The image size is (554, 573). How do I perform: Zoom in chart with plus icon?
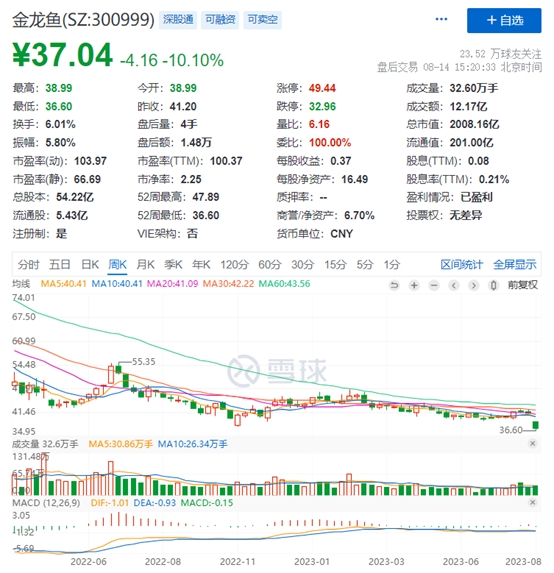coord(414,285)
